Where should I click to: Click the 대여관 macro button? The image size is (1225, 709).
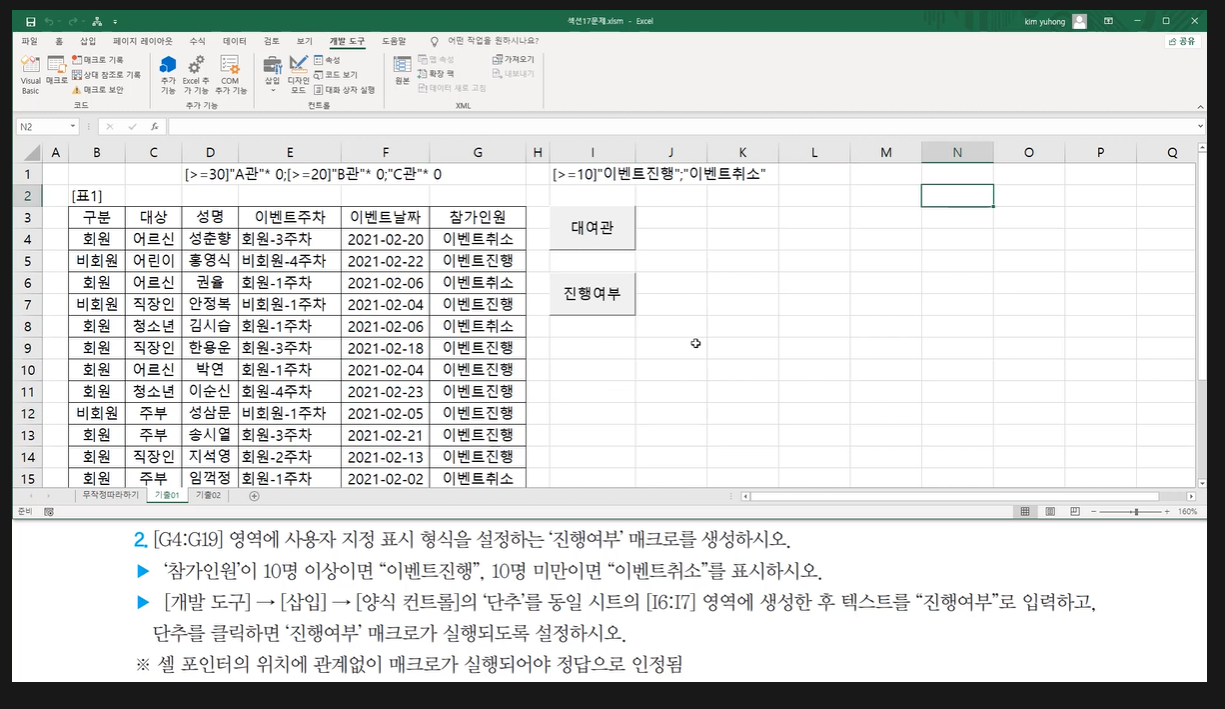point(592,228)
